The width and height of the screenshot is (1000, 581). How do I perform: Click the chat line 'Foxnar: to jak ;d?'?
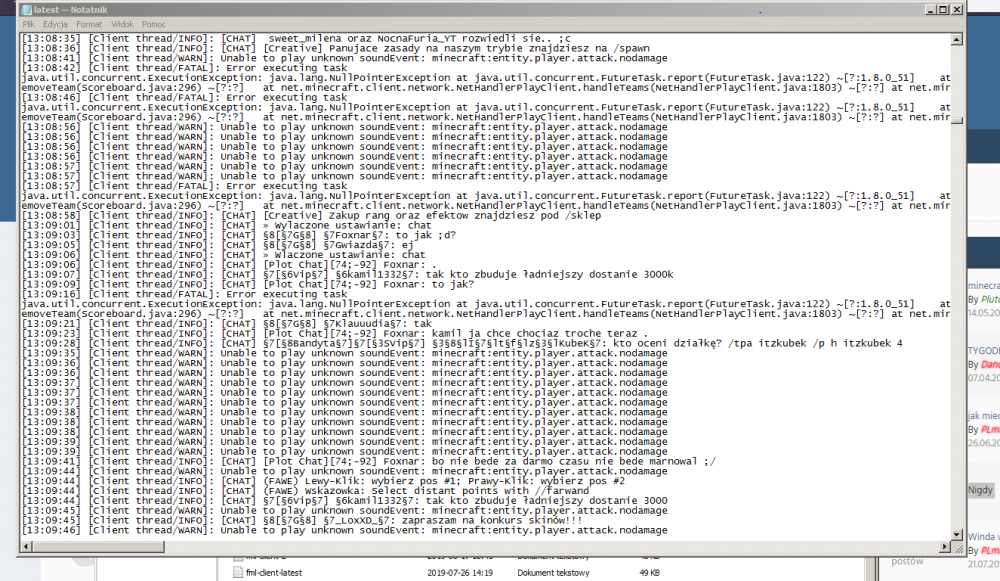coord(239,235)
